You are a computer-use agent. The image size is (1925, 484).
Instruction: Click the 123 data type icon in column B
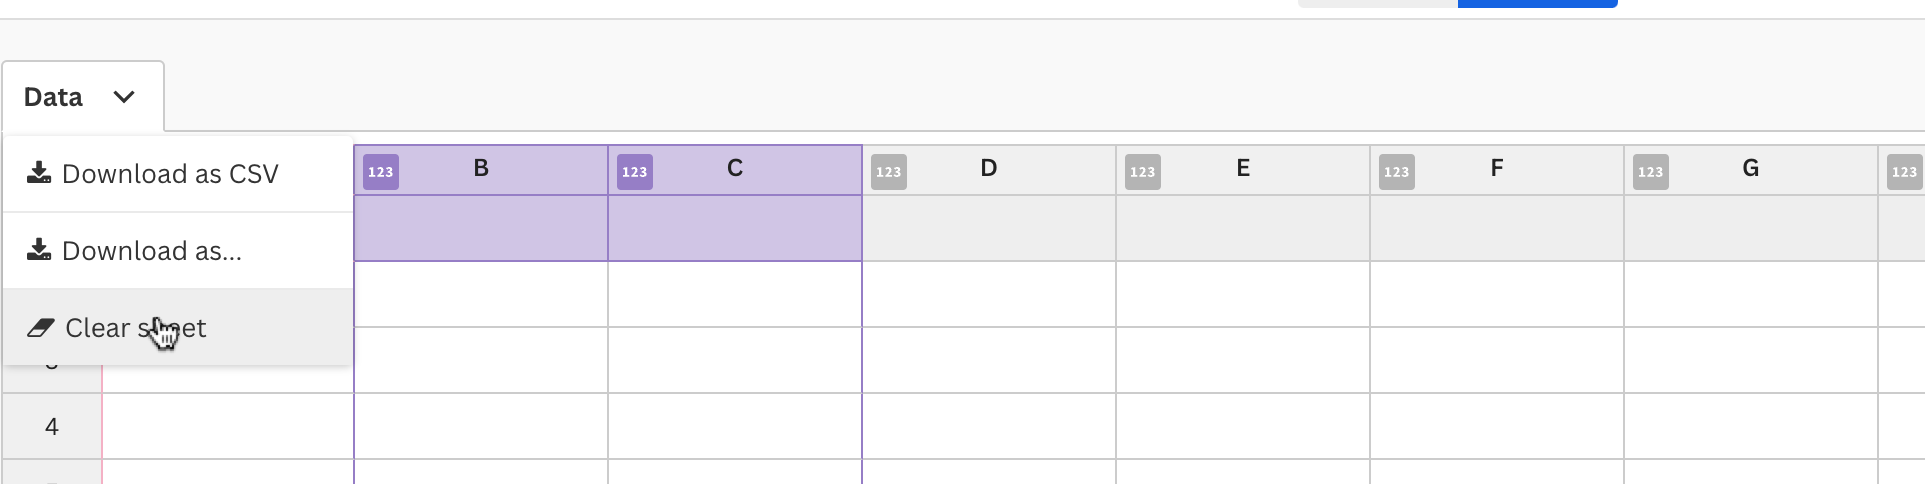381,172
